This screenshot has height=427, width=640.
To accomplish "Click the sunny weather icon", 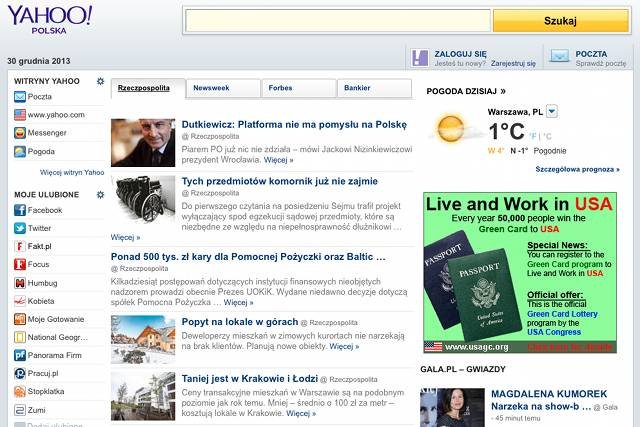I will click(x=451, y=128).
